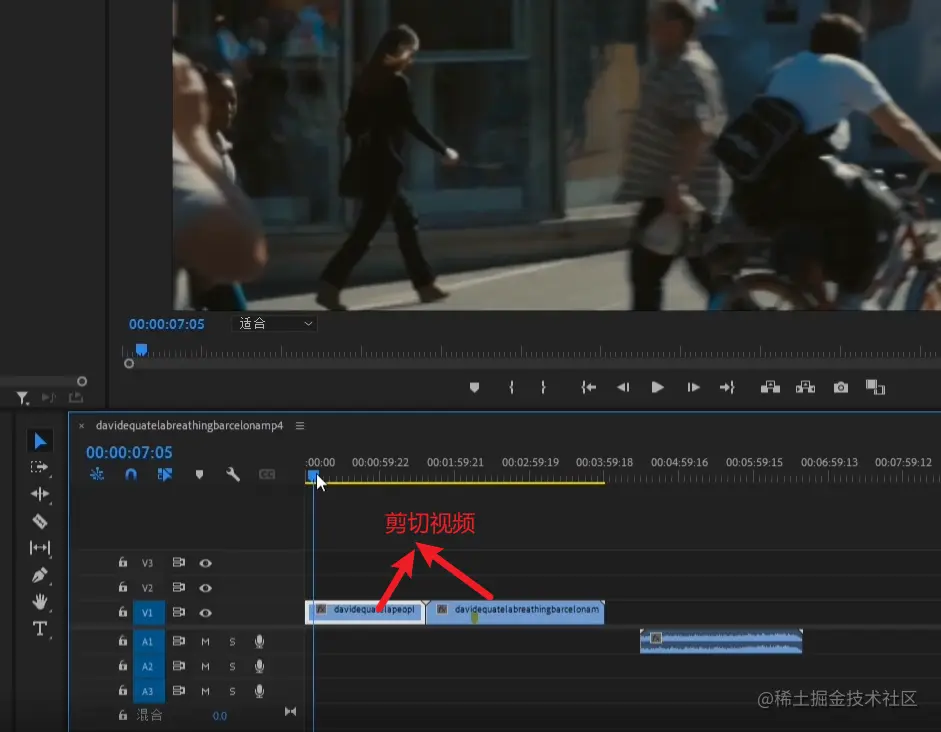Enable voice-over record on A1
Screen dimensions: 941x732
259,641
